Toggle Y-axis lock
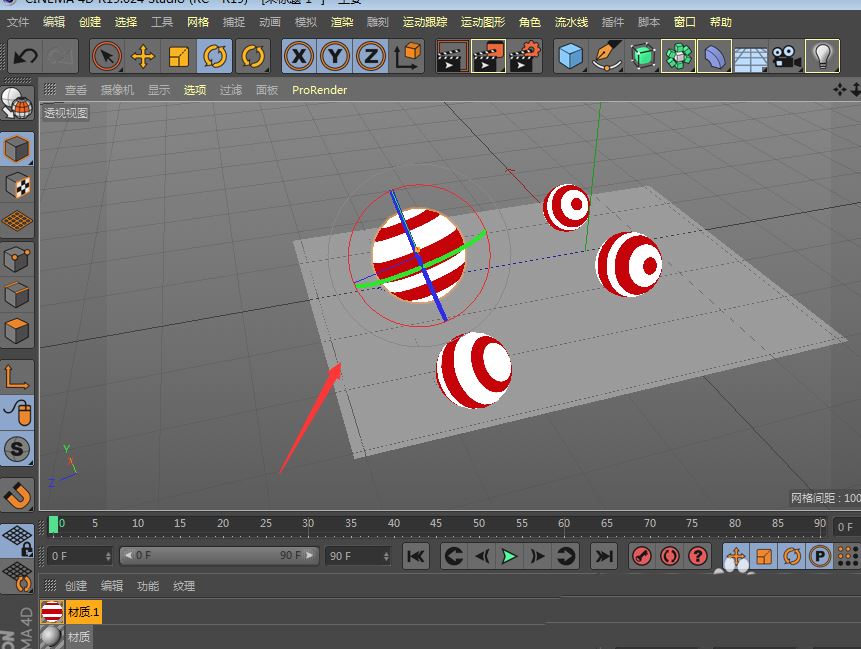 pyautogui.click(x=335, y=57)
